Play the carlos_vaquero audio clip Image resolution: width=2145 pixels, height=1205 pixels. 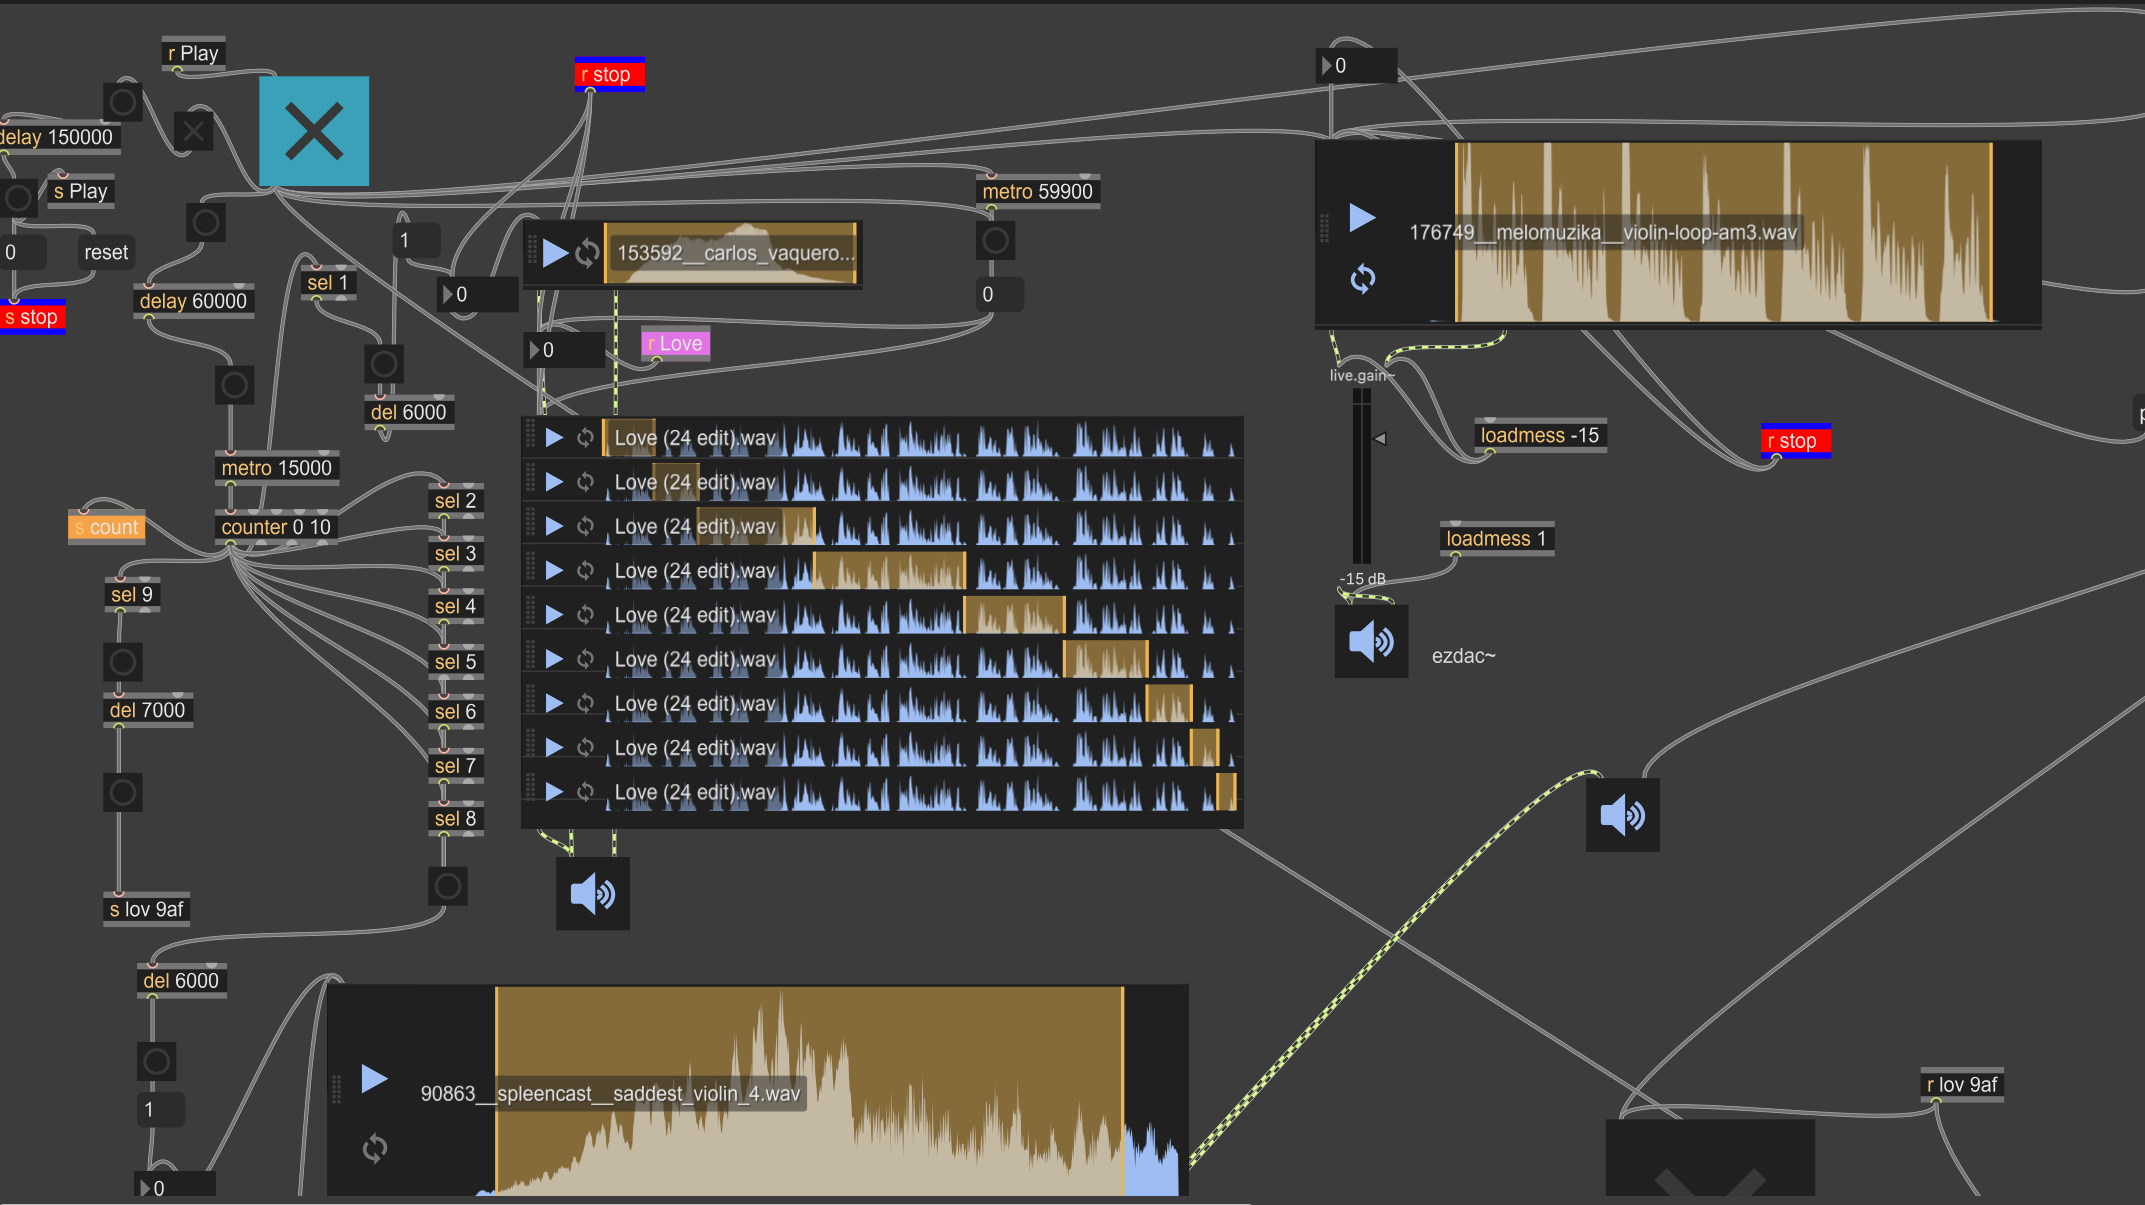click(555, 253)
